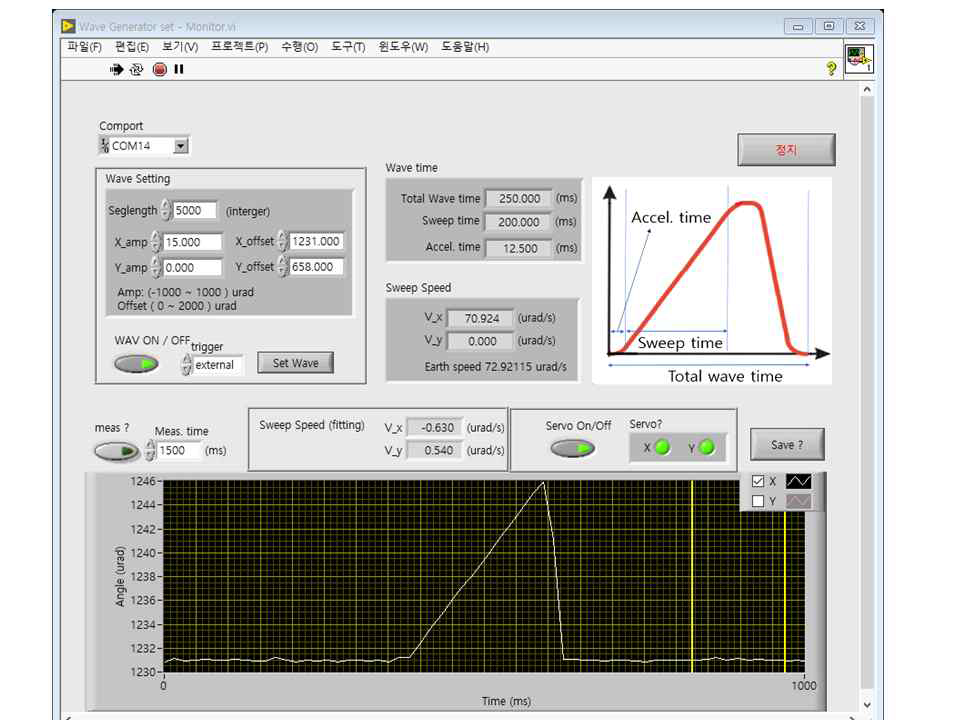Click the Run Continuously toolbar icon
960x720 pixels.
coord(137,69)
